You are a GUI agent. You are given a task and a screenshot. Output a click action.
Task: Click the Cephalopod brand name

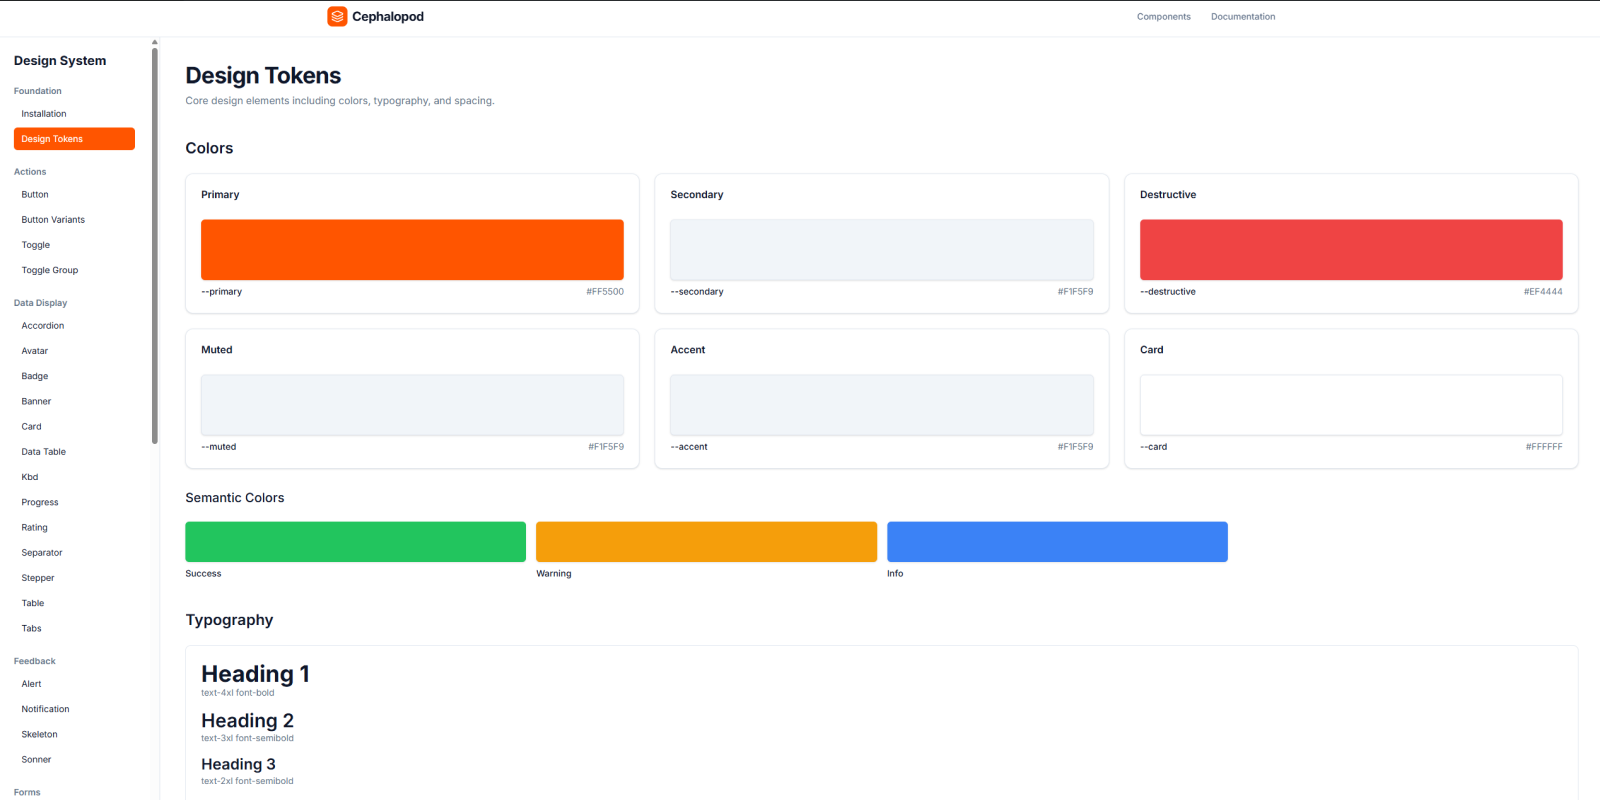click(x=388, y=17)
